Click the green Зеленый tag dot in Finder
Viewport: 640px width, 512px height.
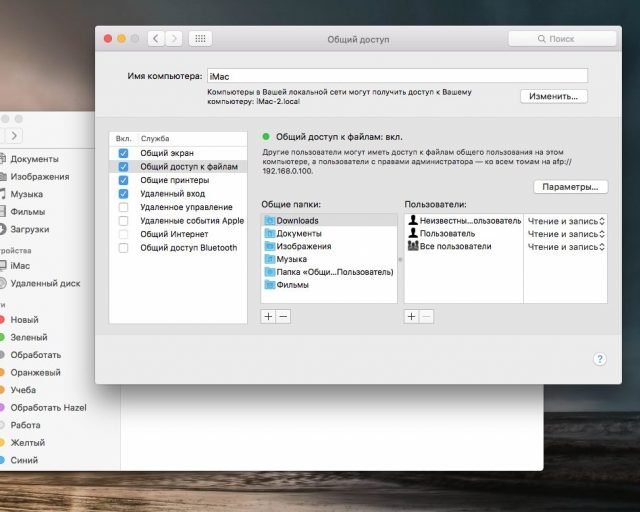[2, 337]
